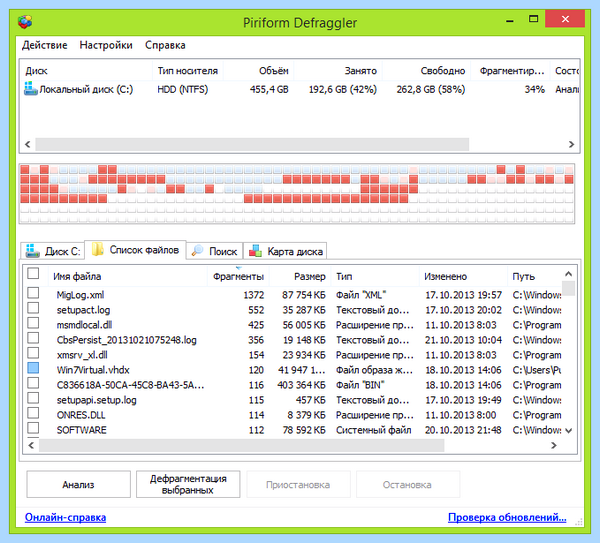This screenshot has width=600, height=543.
Task: Click the Занято column header in drive list
Action: tap(338, 71)
